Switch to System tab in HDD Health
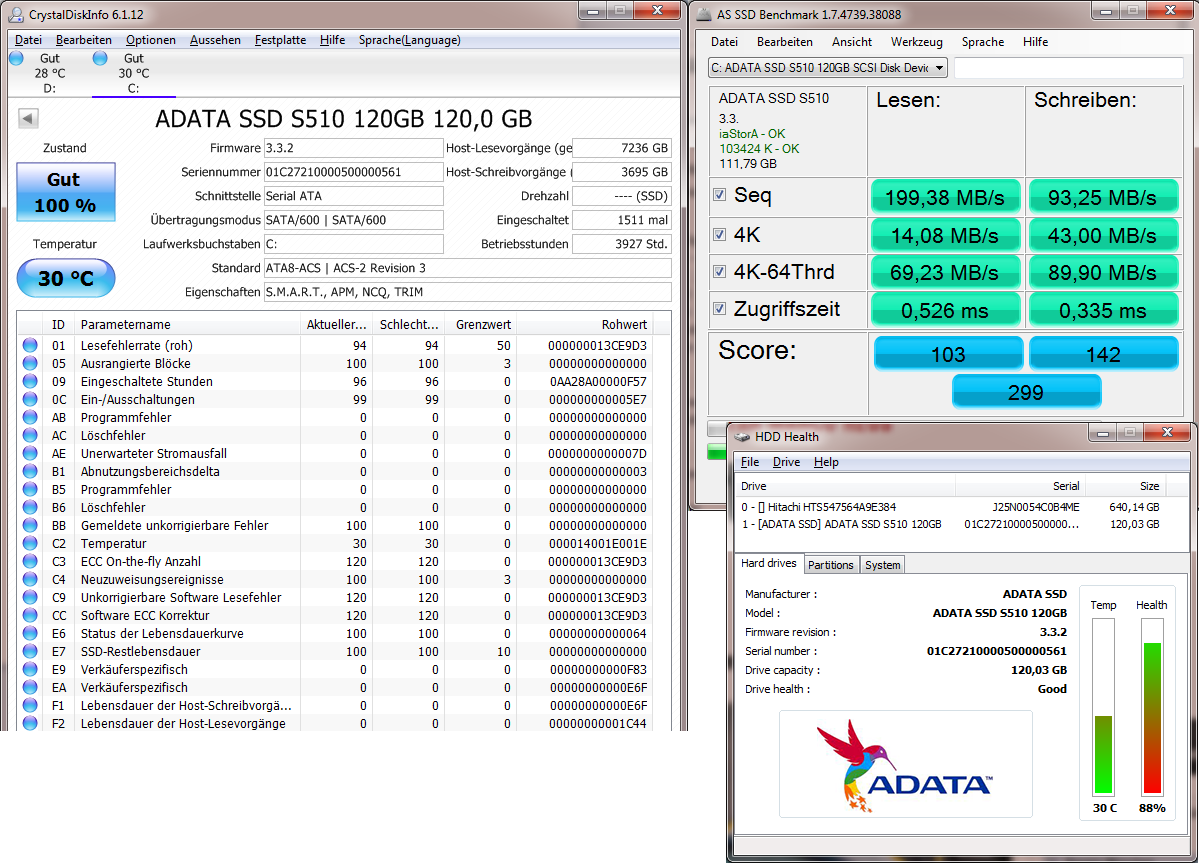Image resolution: width=1199 pixels, height=863 pixels. 882,565
